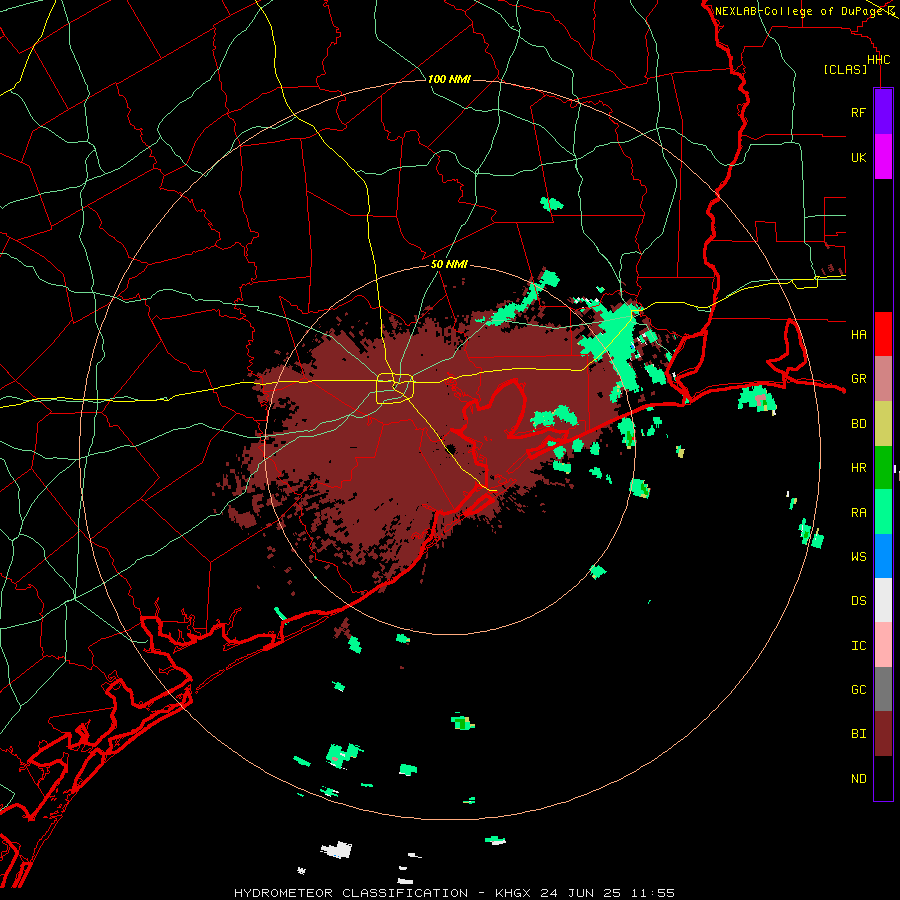900x900 pixels.
Task: Click the UK legend label
Action: coord(858,157)
